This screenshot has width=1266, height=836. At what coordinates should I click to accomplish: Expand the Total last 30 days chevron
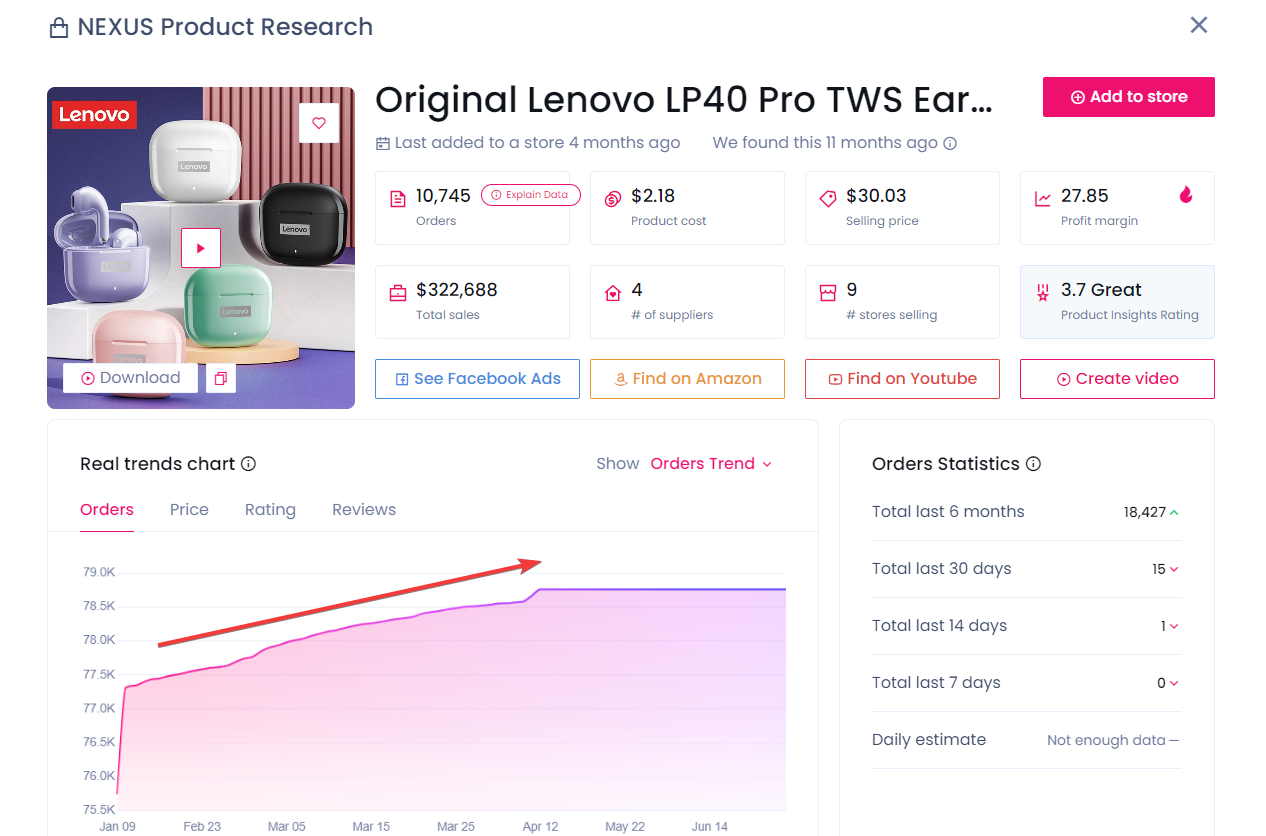[1174, 569]
